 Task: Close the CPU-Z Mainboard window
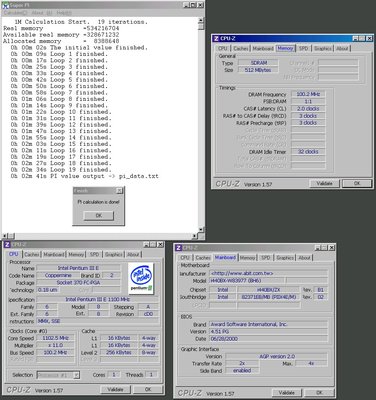click(x=331, y=248)
